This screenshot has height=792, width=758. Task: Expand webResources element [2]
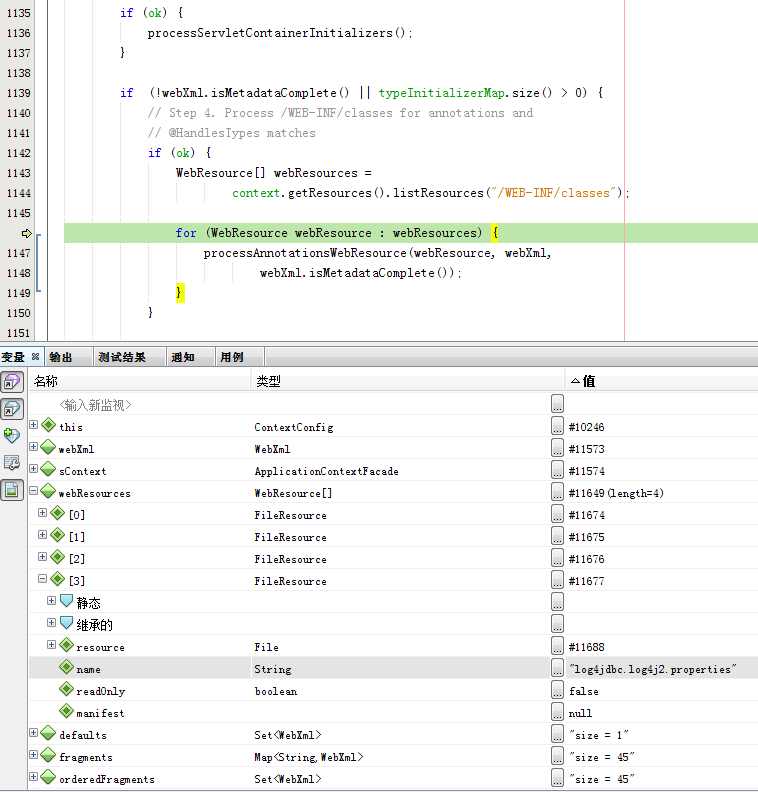point(42,557)
